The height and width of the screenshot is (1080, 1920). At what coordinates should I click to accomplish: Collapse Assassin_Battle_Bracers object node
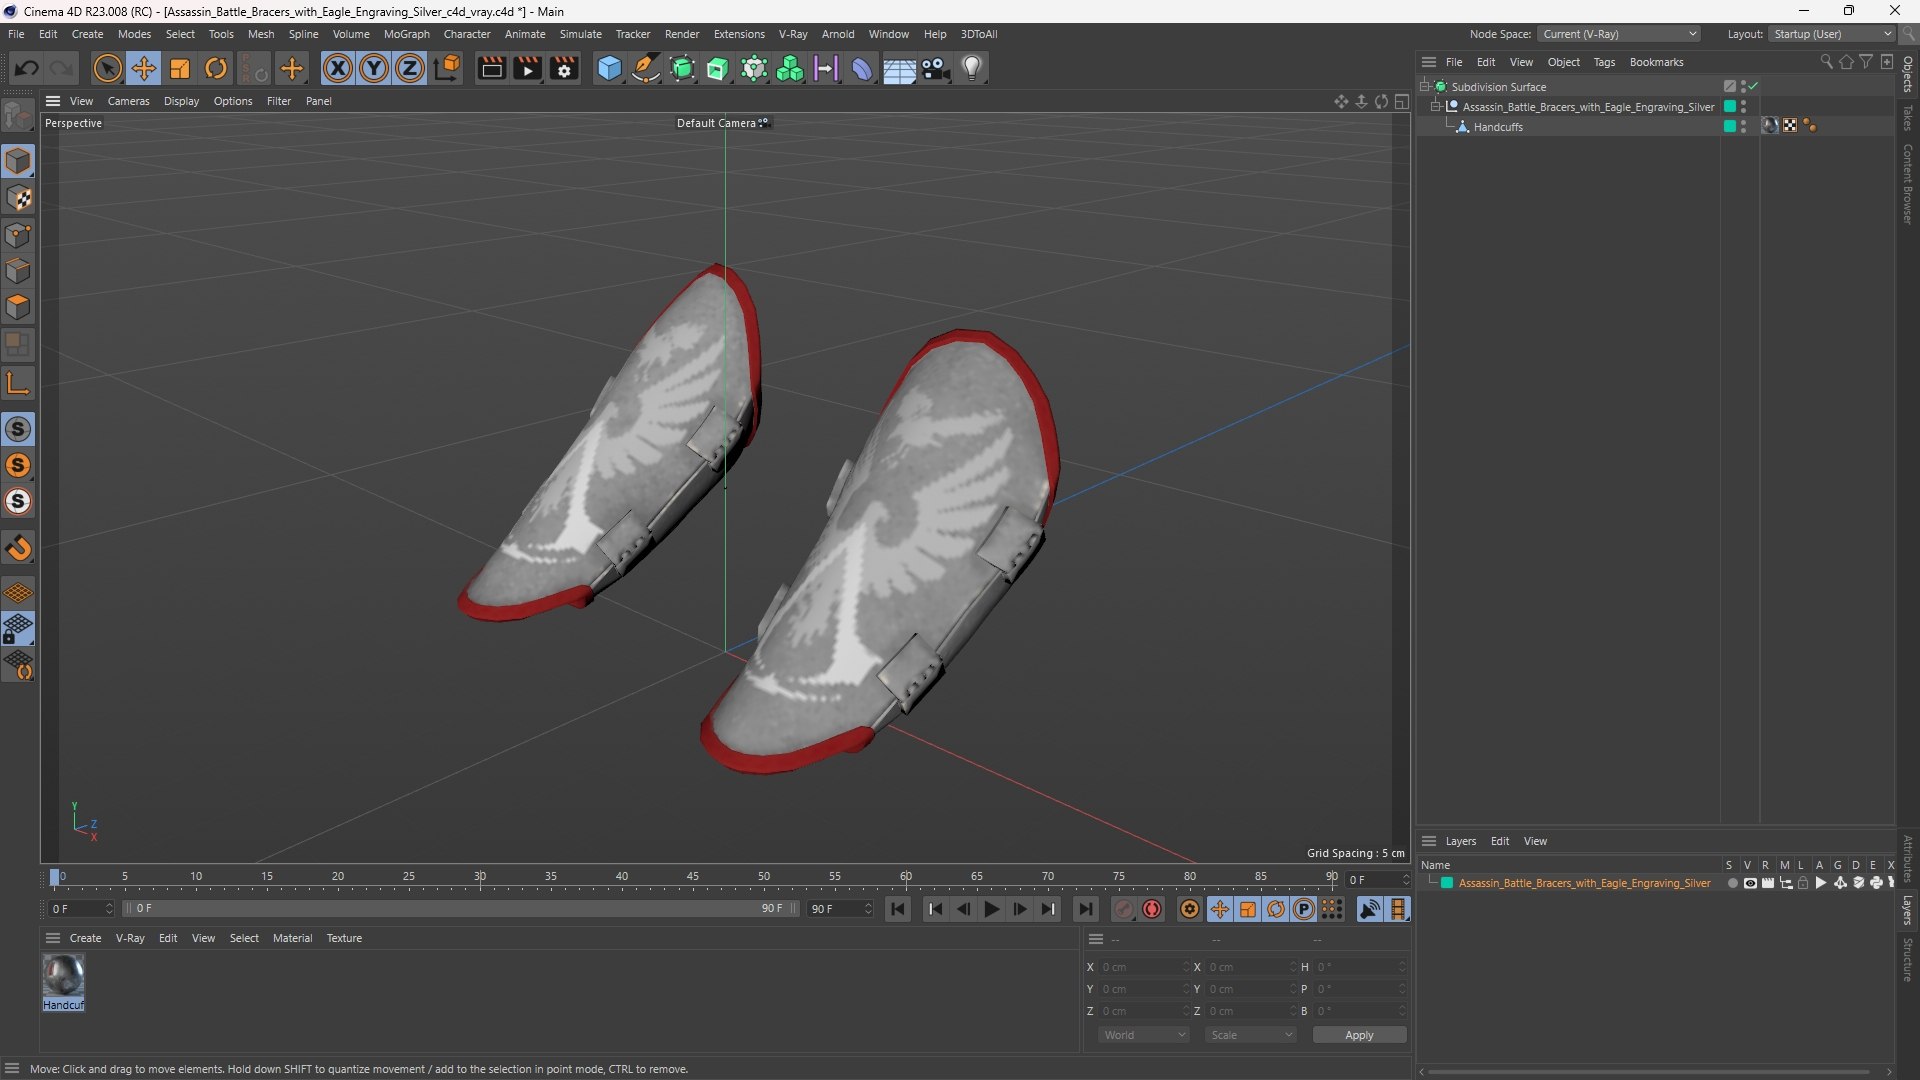pos(1435,107)
